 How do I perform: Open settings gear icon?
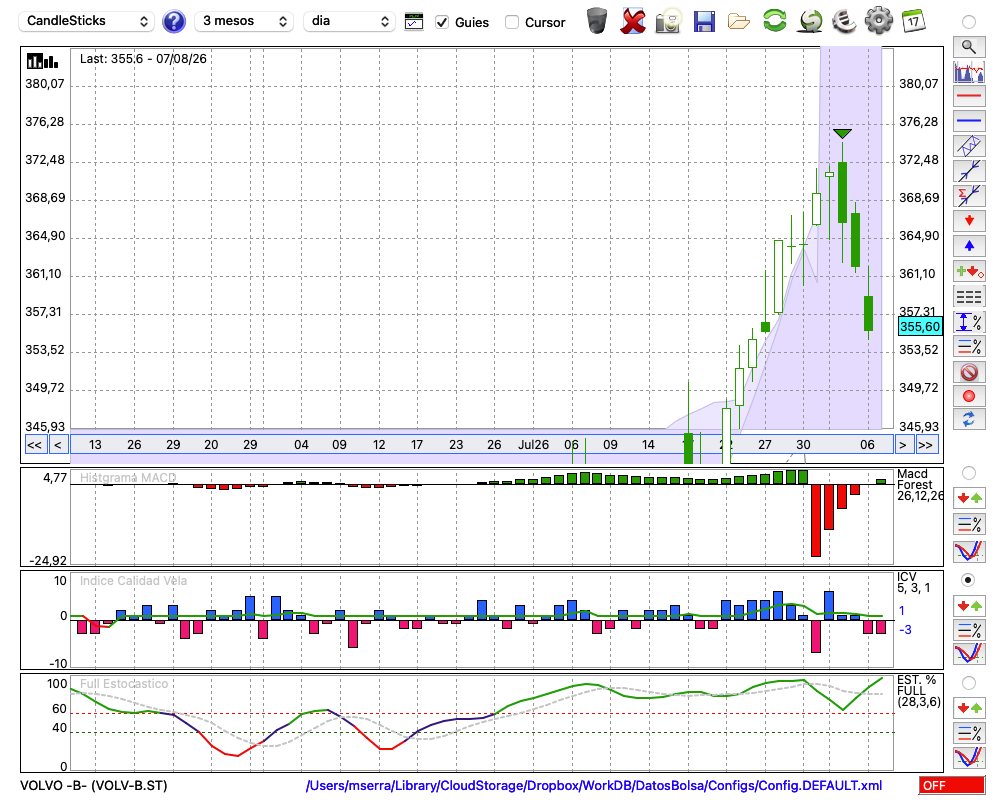[x=878, y=20]
